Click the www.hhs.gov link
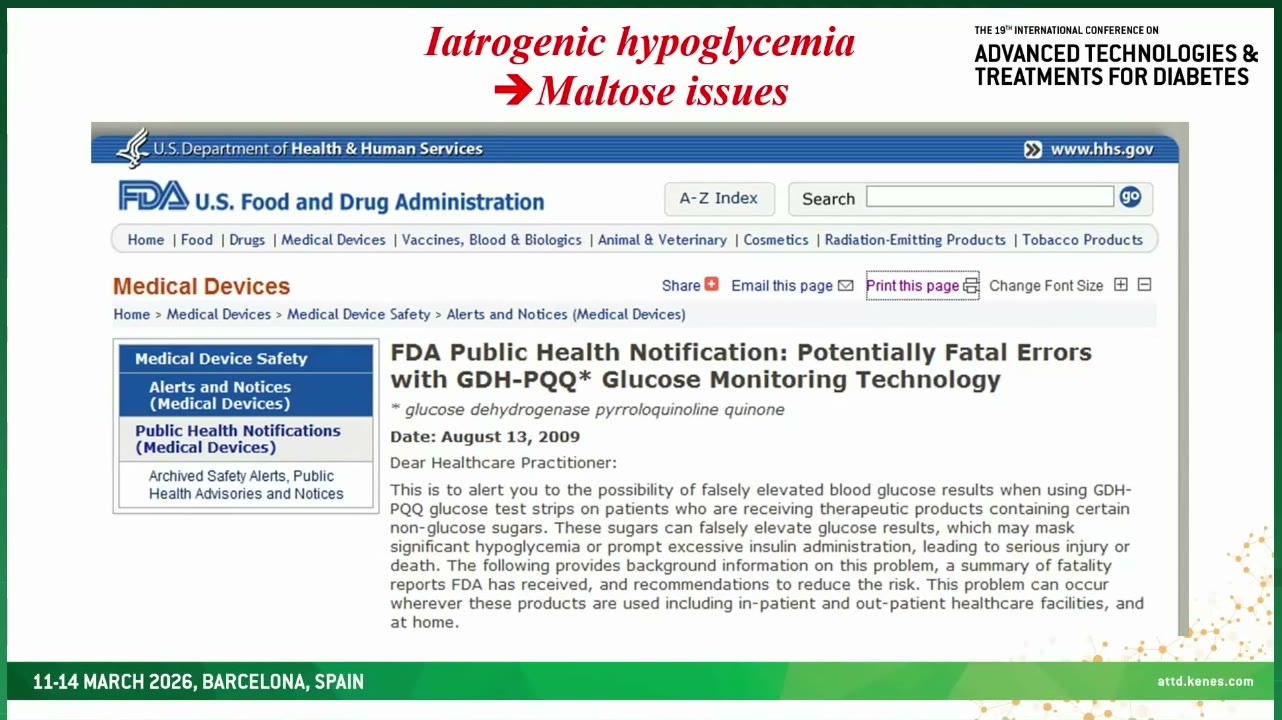Viewport: 1282px width, 720px height. pyautogui.click(x=1102, y=150)
